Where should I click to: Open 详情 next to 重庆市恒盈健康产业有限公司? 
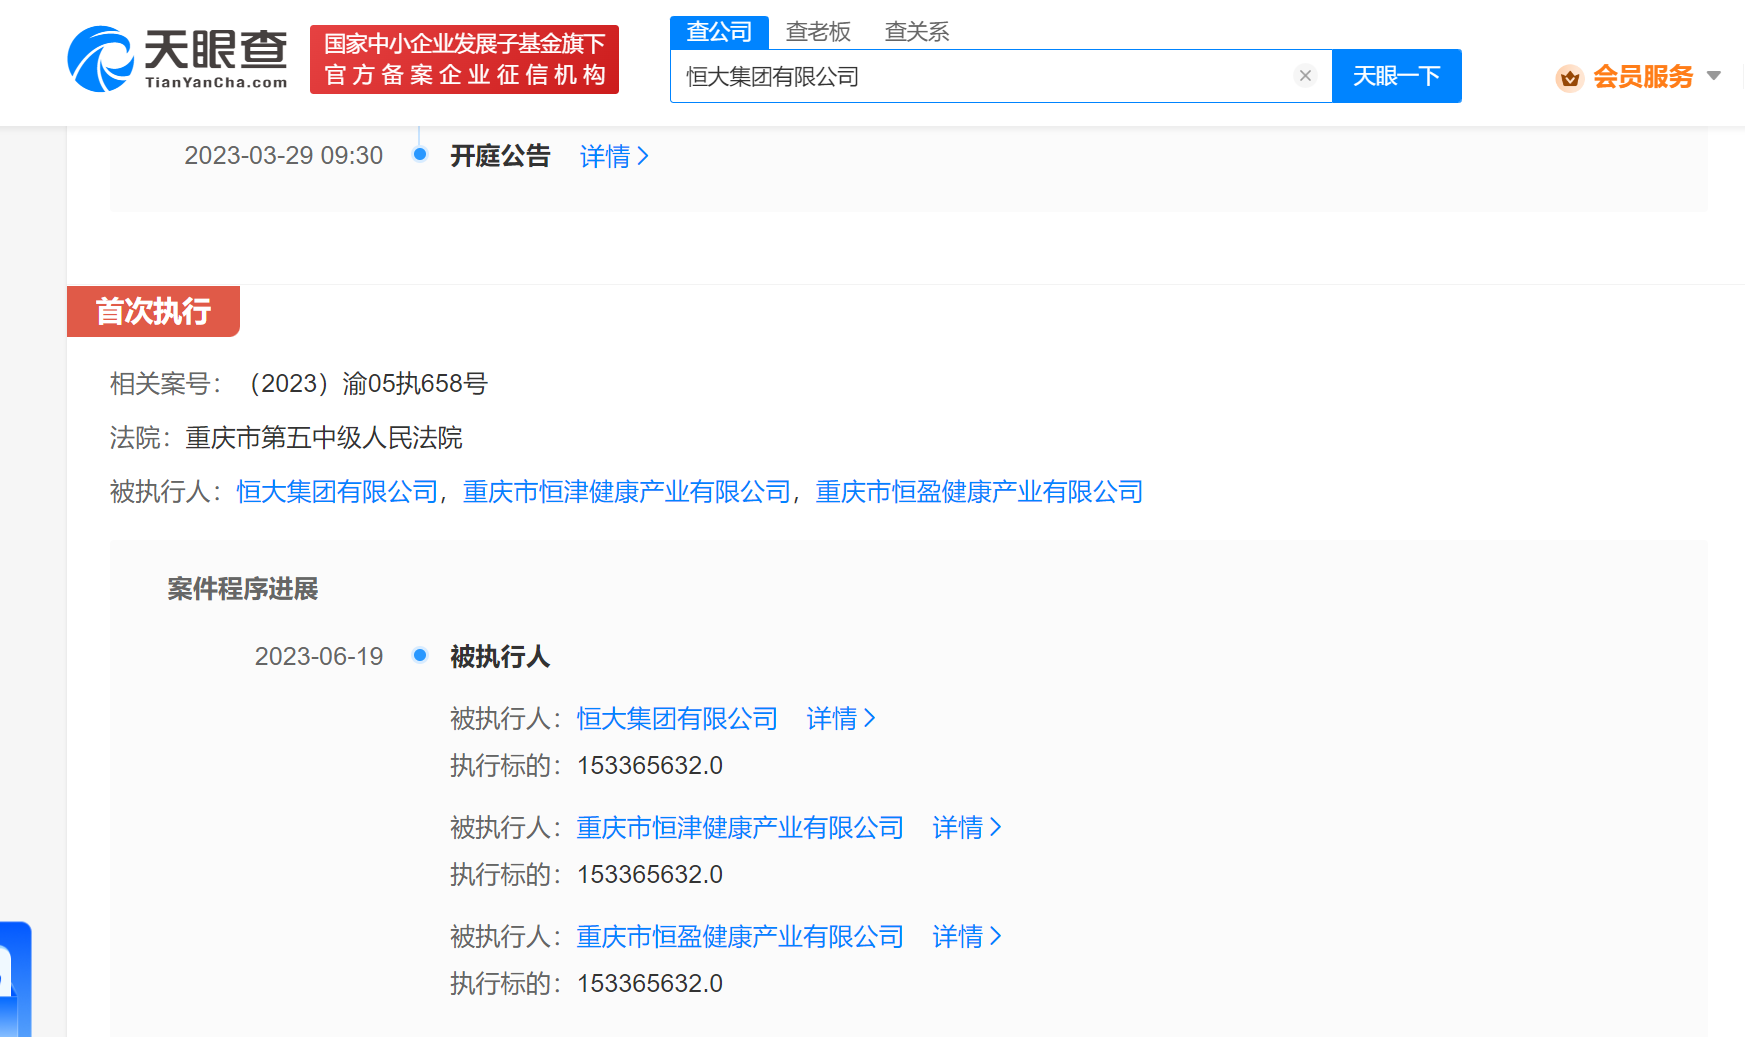tap(966, 936)
